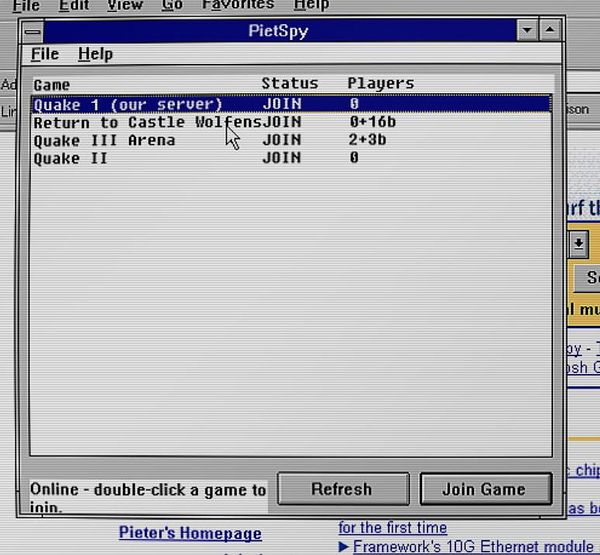Screen dimensions: 600x555
Task: Open the browser's View menu behind PietSpy
Action: pyautogui.click(x=125, y=5)
